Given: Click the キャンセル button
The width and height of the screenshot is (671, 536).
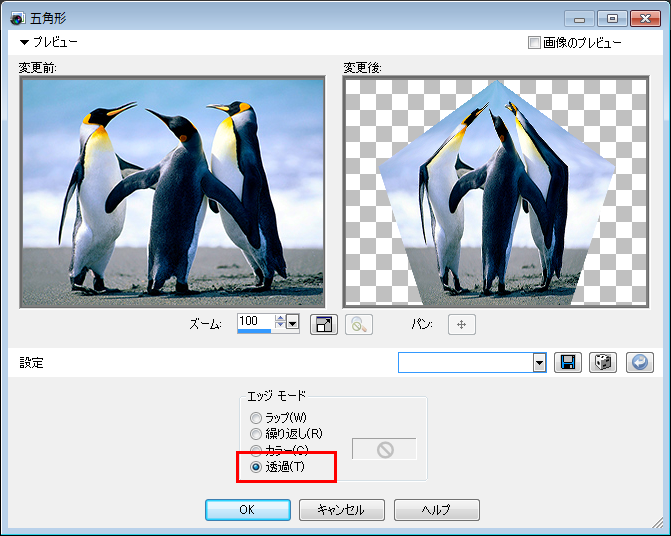Looking at the screenshot, I should point(341,509).
